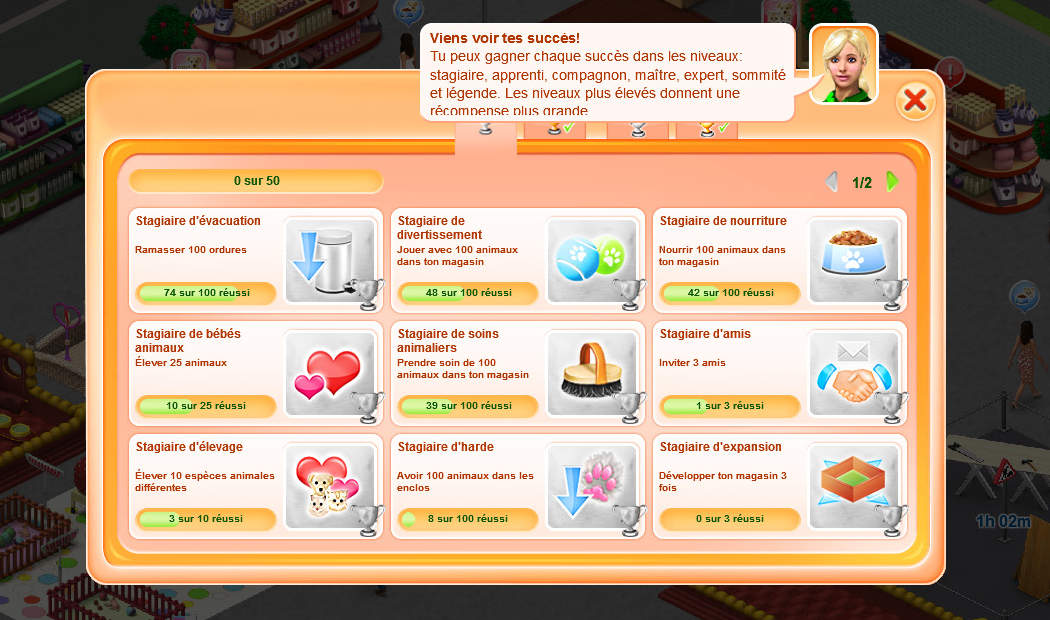This screenshot has height=620, width=1050.
Task: Select the tennis balls divertissement icon
Action: click(592, 260)
